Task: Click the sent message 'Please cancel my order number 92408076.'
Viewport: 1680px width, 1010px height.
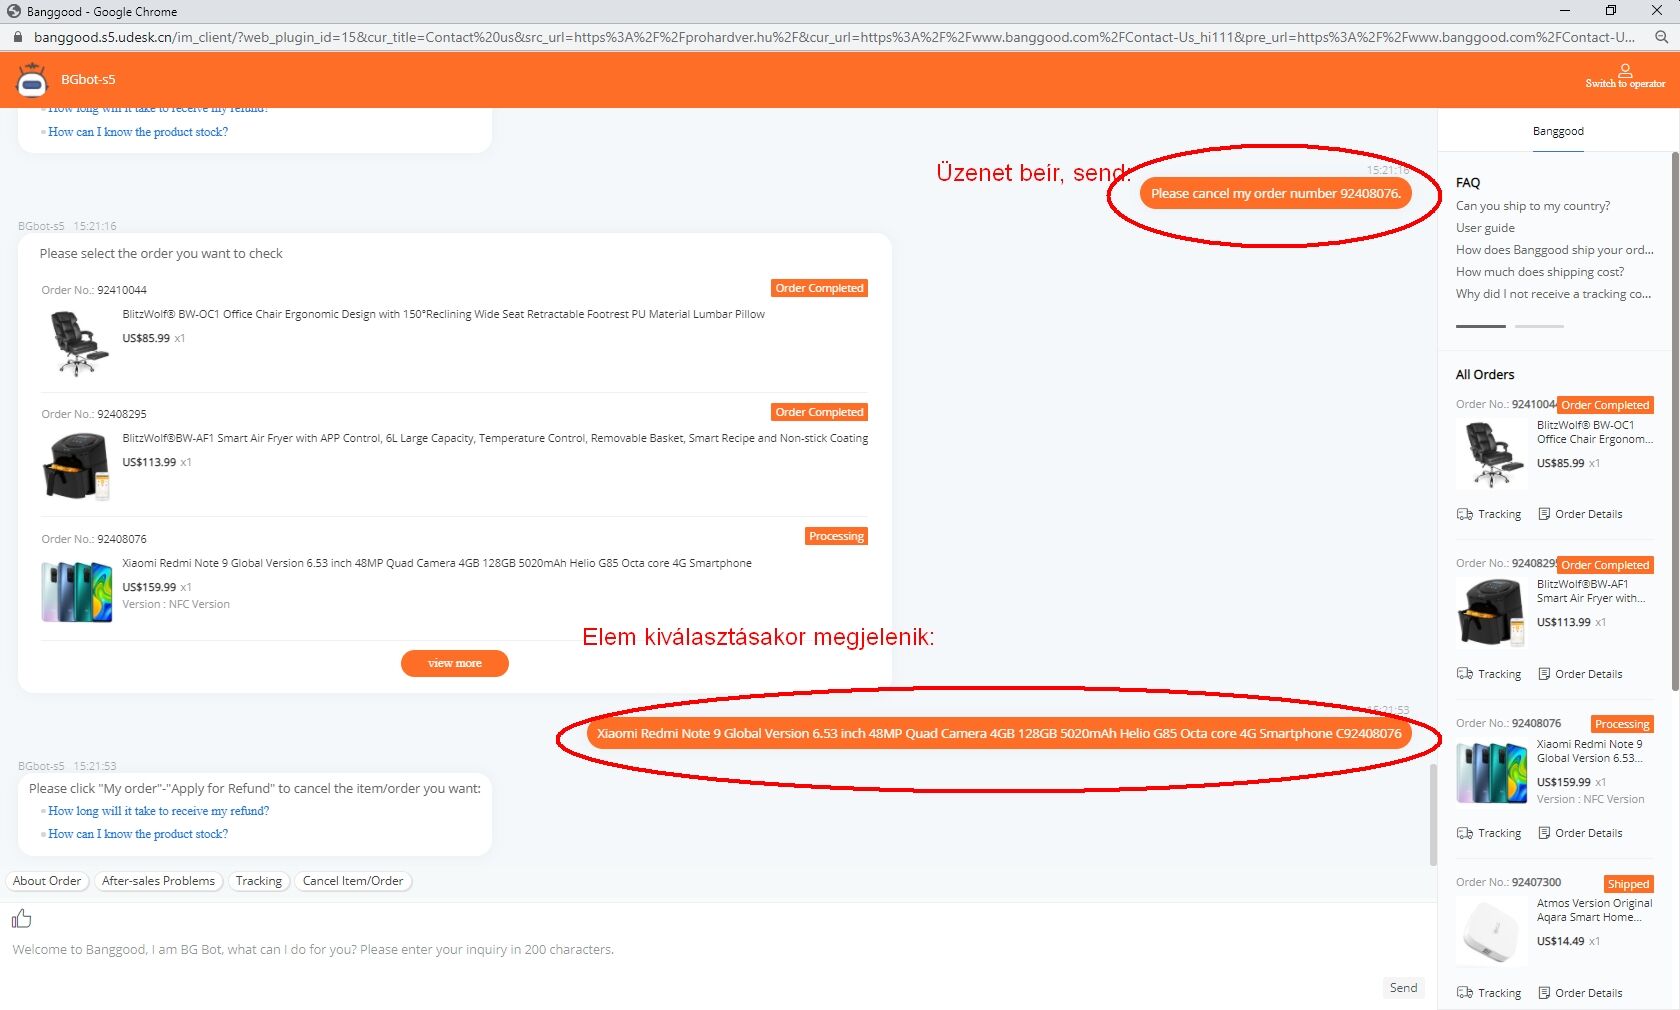Action: [1275, 193]
